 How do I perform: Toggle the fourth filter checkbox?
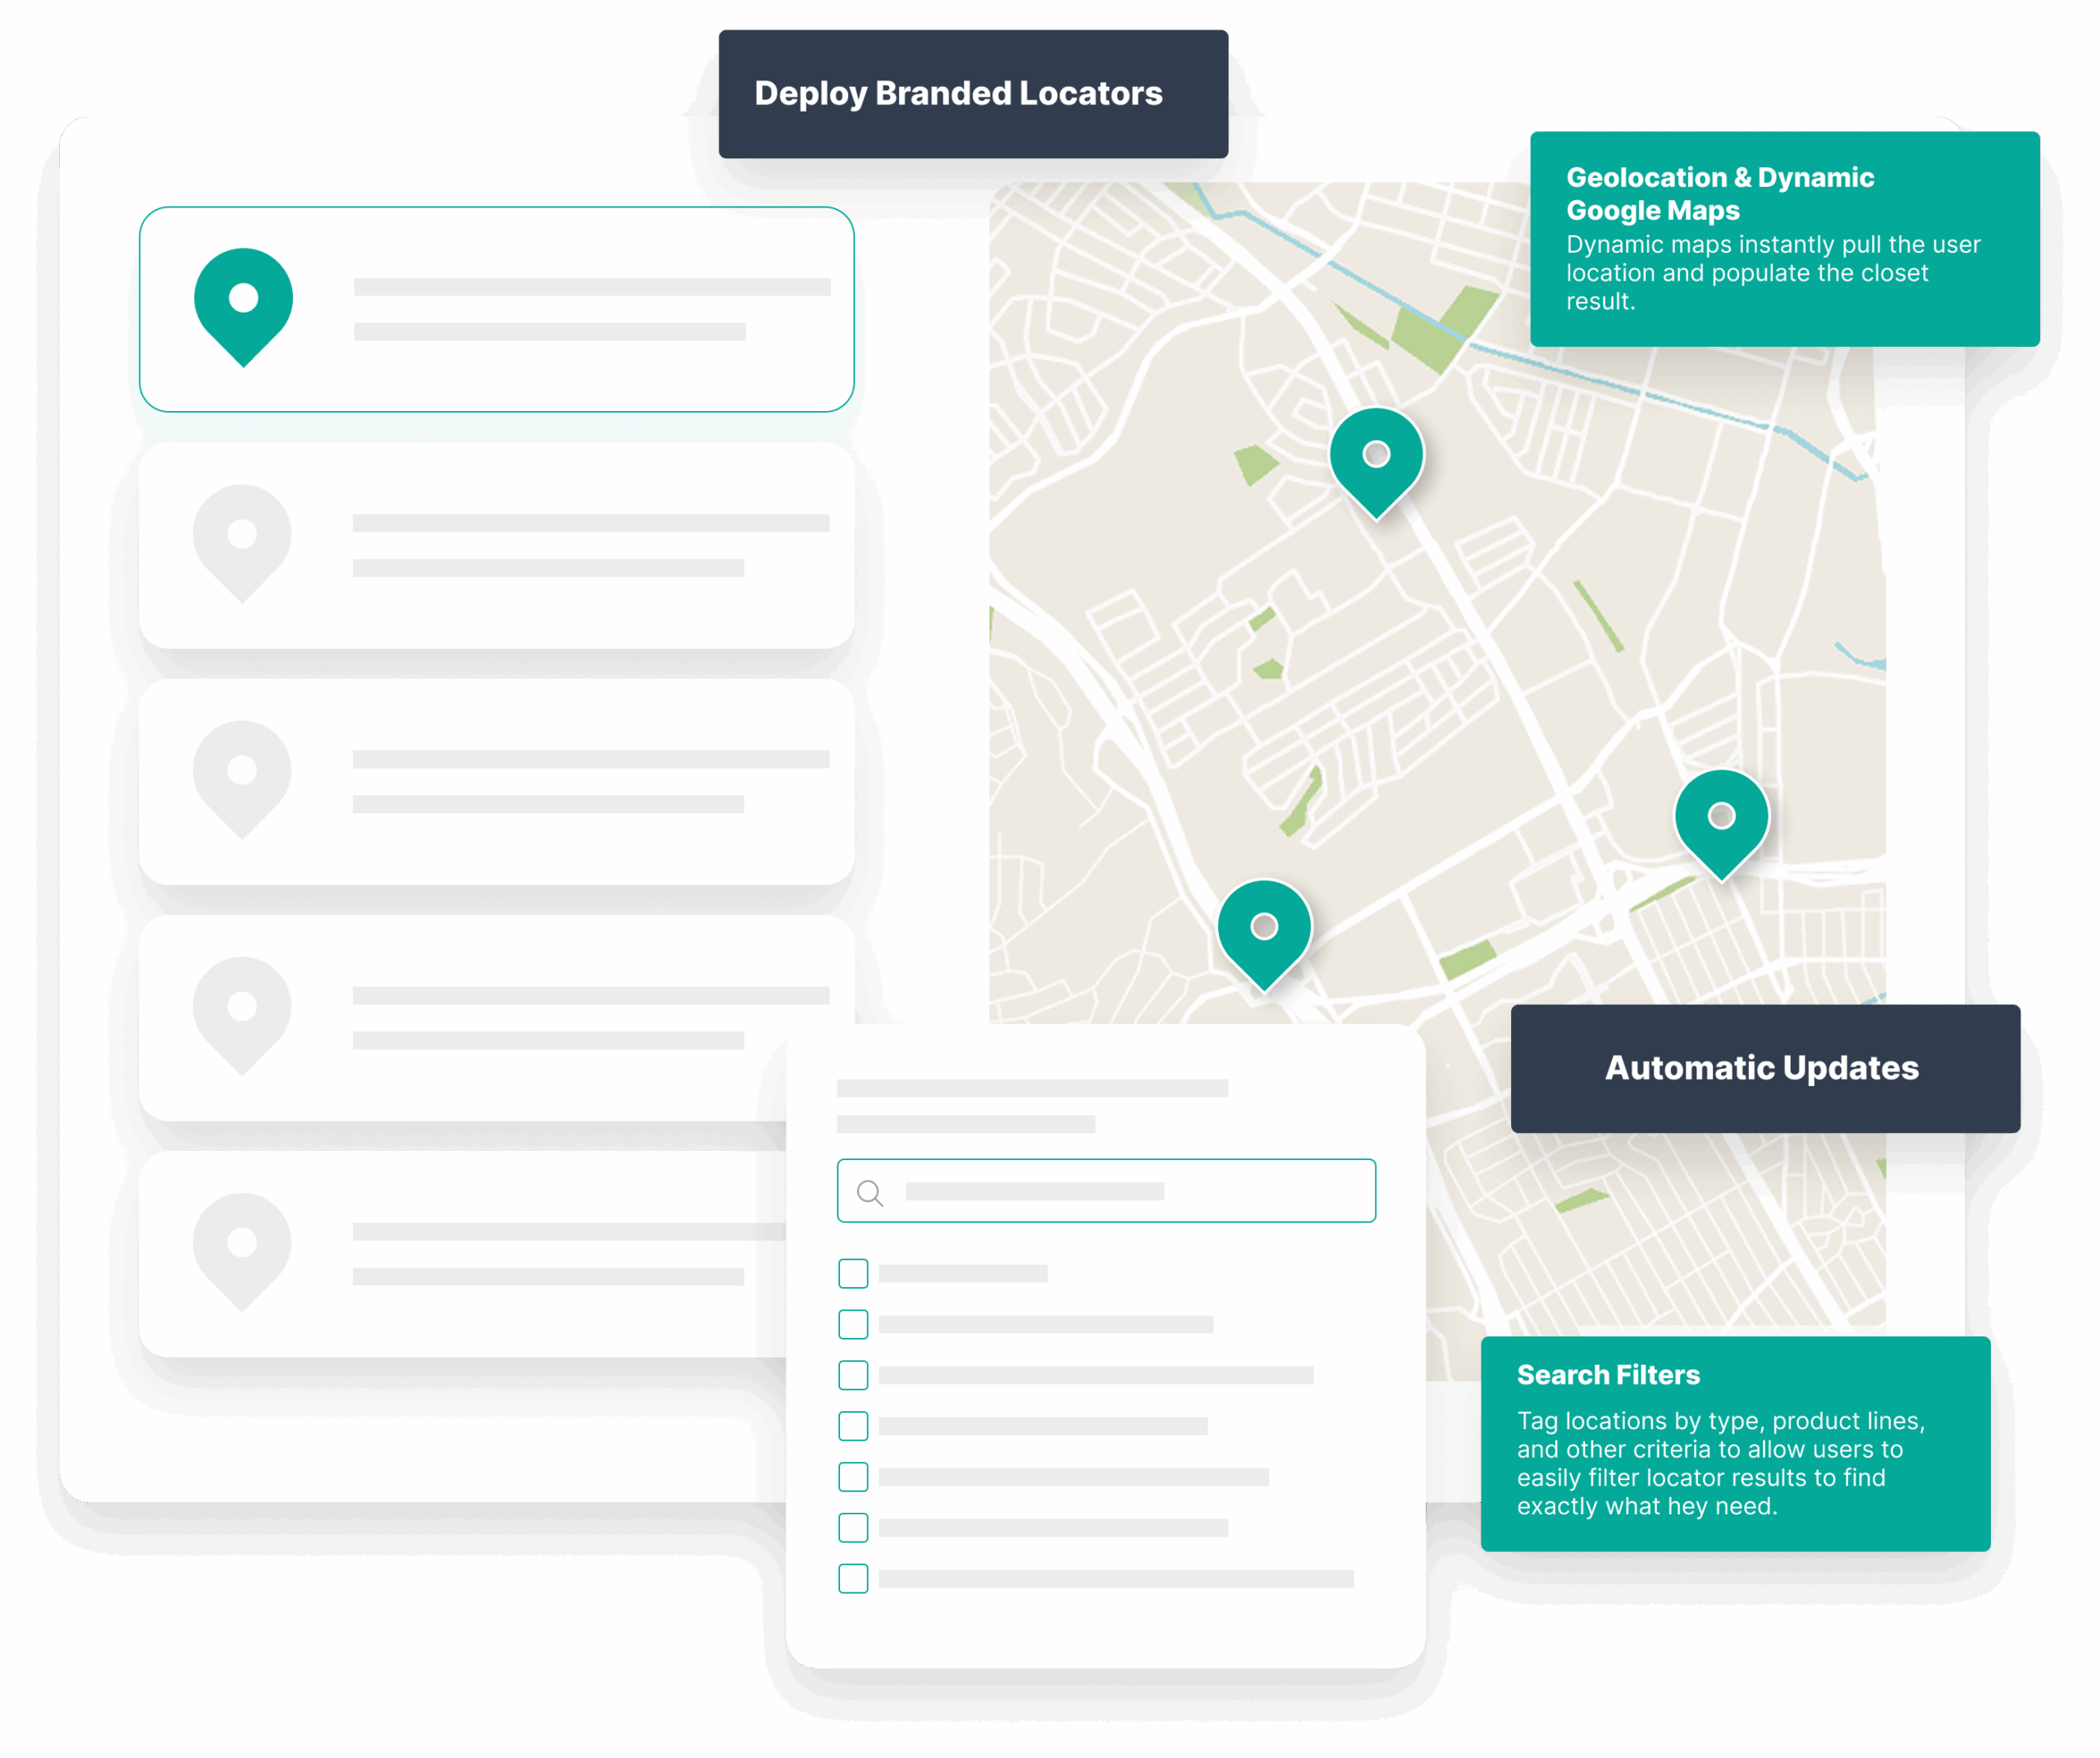click(853, 1426)
